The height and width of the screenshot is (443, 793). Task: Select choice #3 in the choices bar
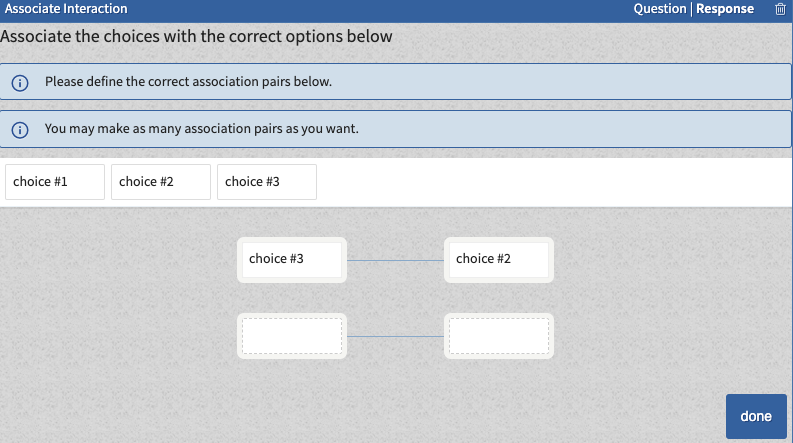coord(267,182)
